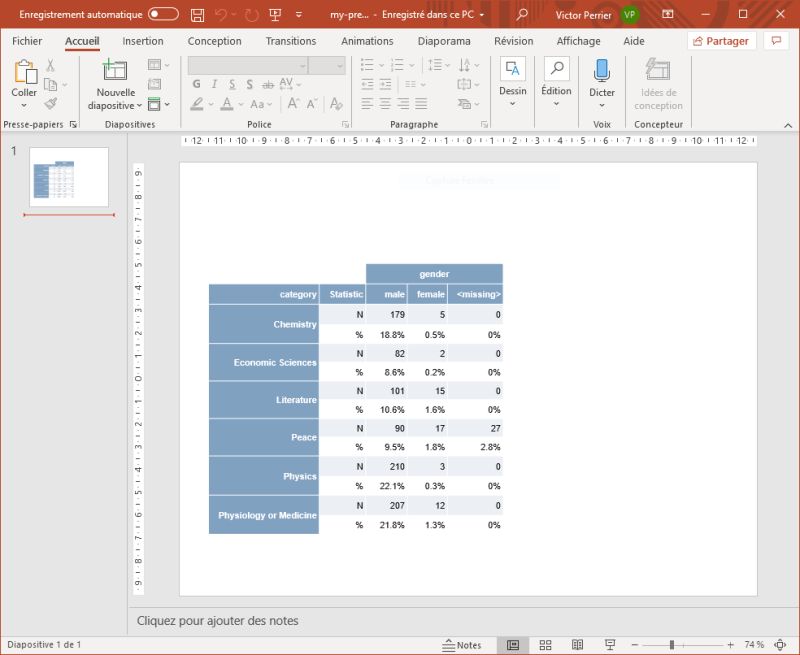Viewport: 800px width, 655px height.
Task: Open the Fichier menu
Action: (27, 41)
